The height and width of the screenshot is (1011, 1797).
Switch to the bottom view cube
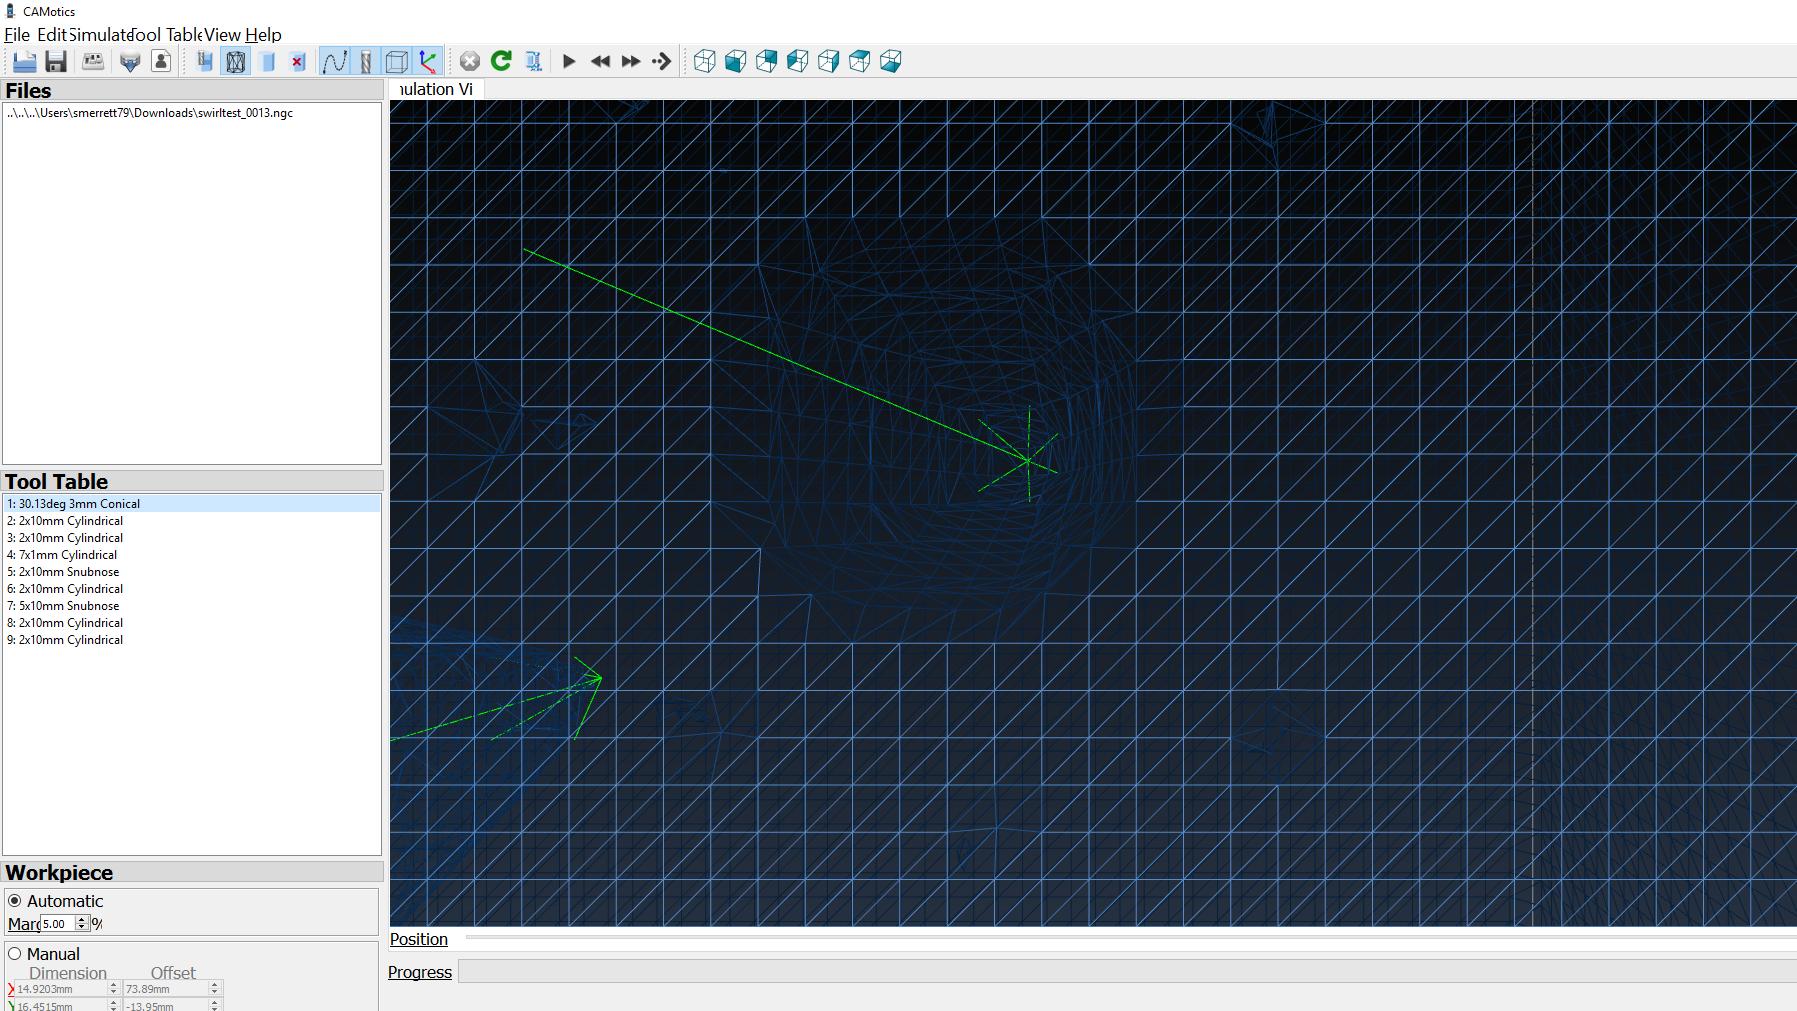tap(891, 62)
